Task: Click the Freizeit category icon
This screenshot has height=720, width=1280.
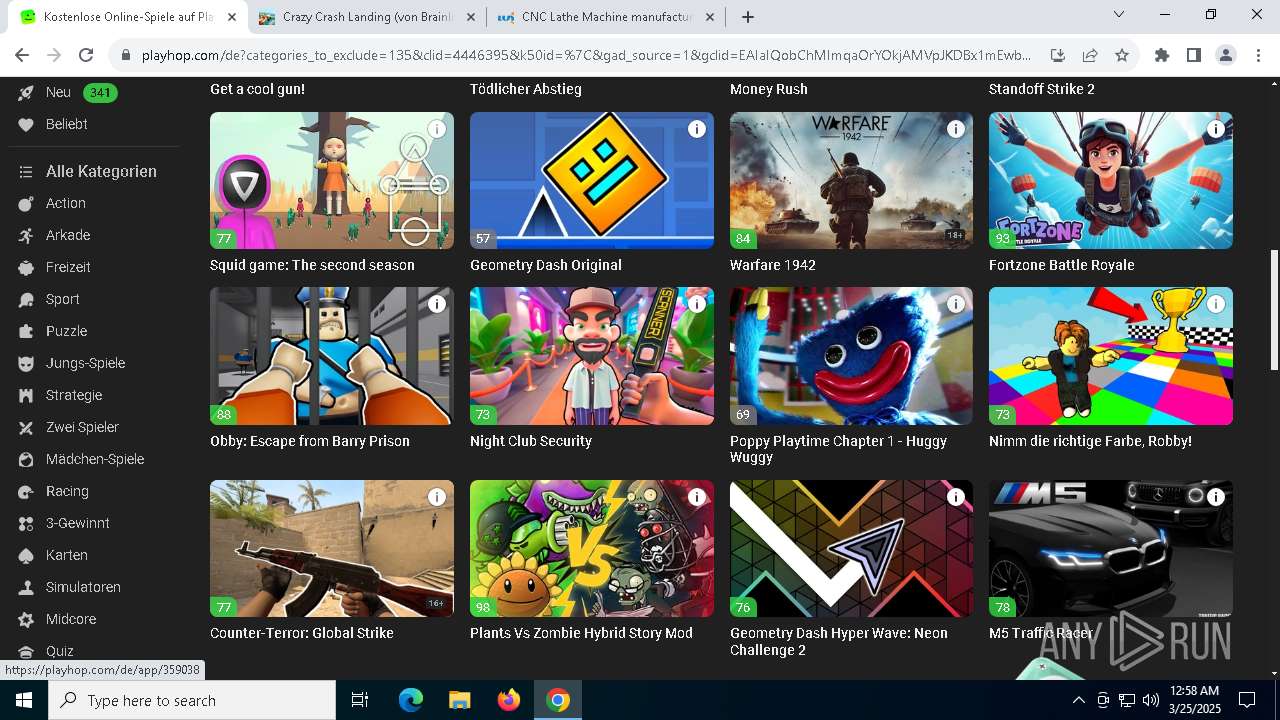Action: (x=26, y=267)
